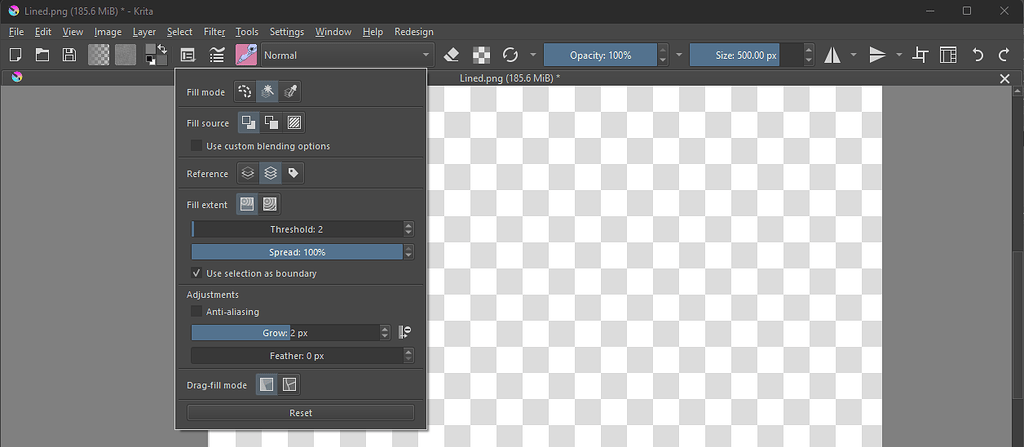Enable Use custom blending options
Image resolution: width=1024 pixels, height=447 pixels.
197,146
